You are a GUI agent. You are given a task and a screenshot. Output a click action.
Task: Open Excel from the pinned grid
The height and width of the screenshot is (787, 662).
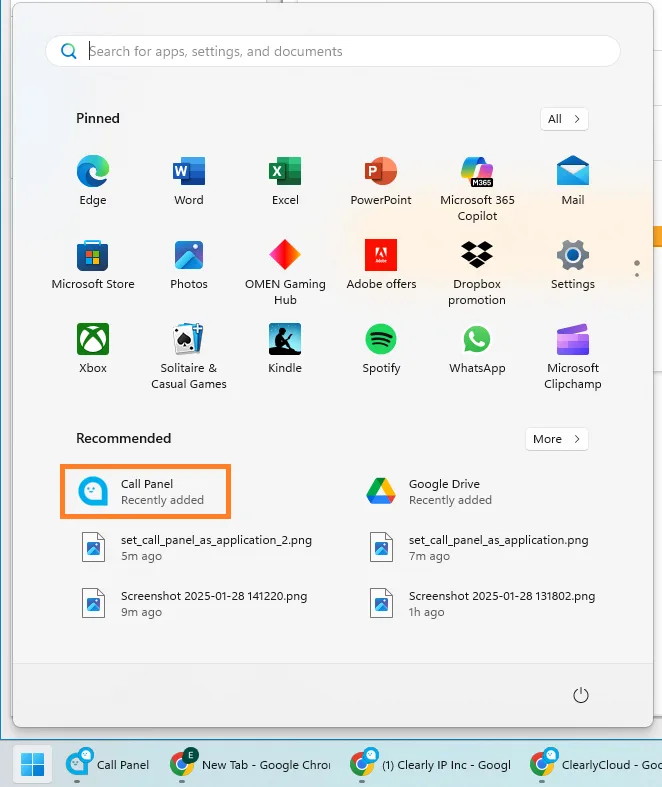click(x=285, y=180)
